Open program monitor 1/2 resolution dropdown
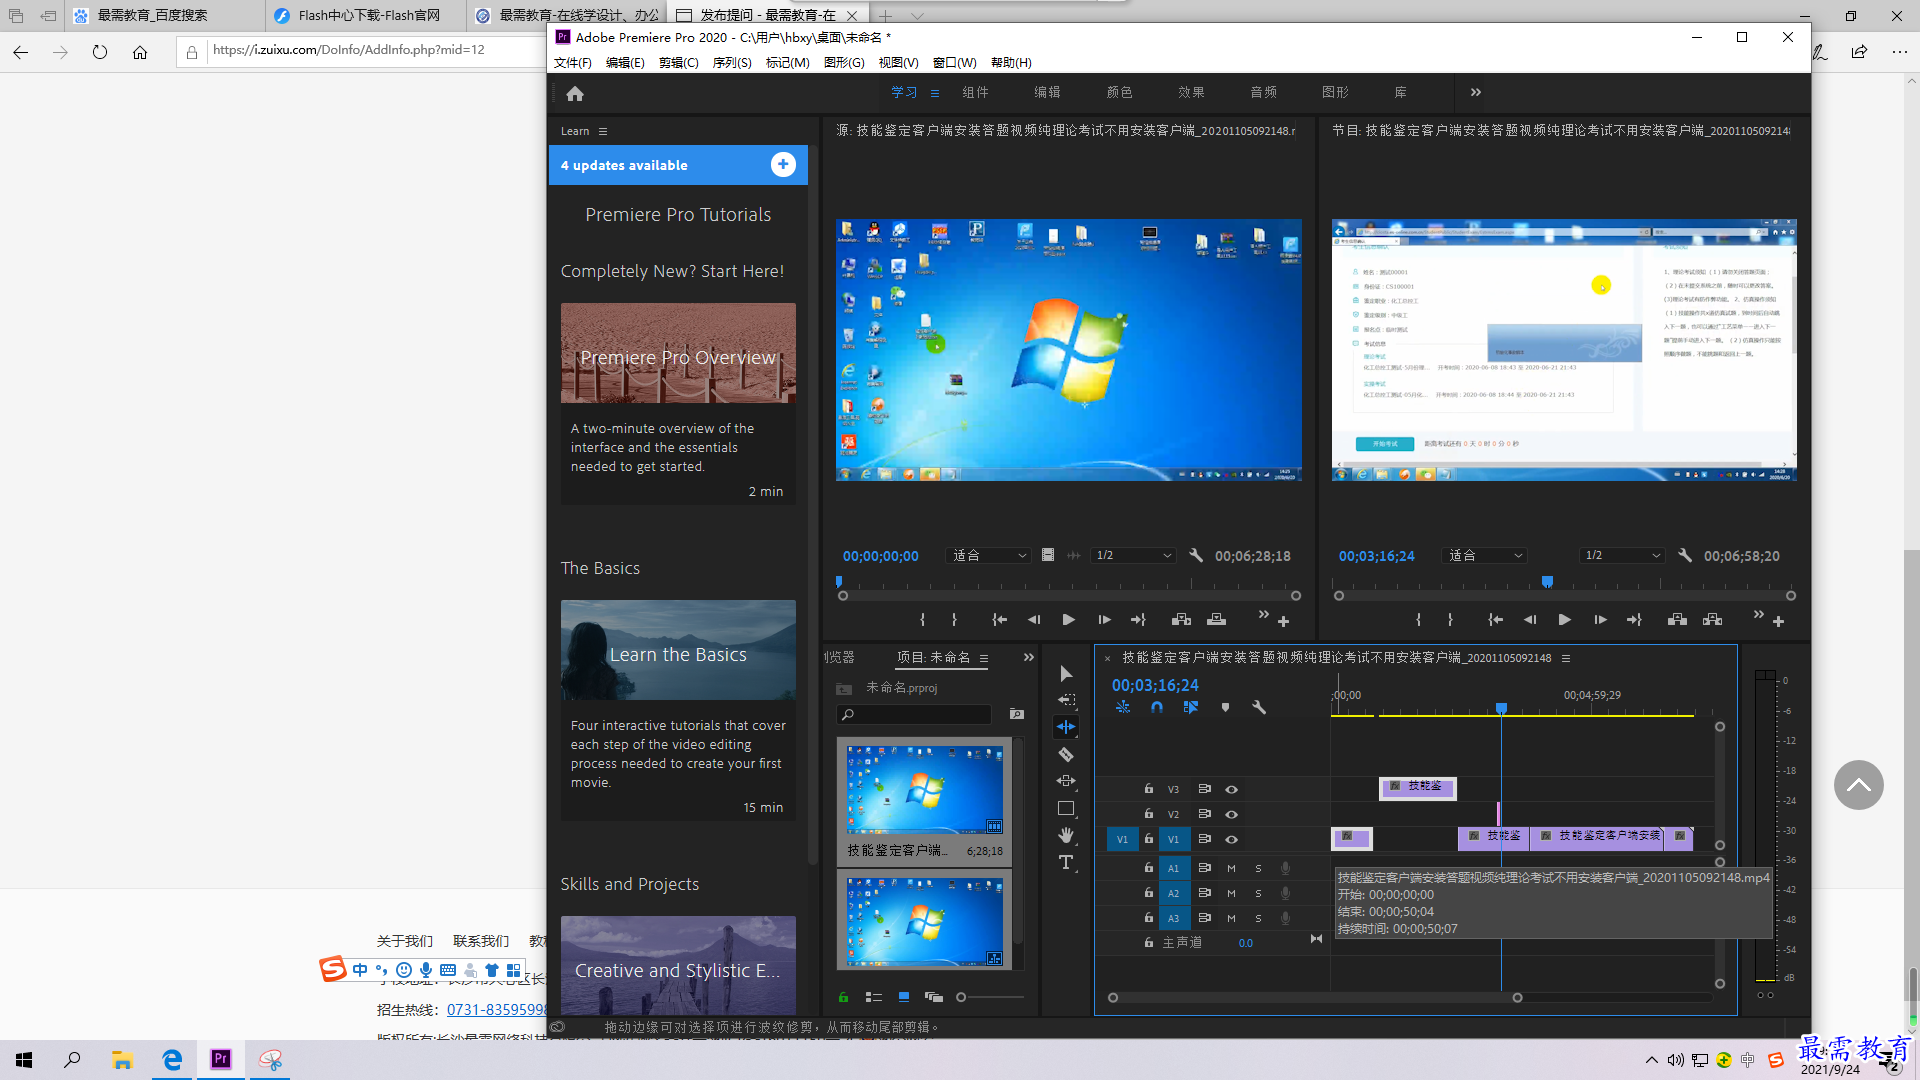Viewport: 1920px width, 1080px height. [x=1622, y=555]
